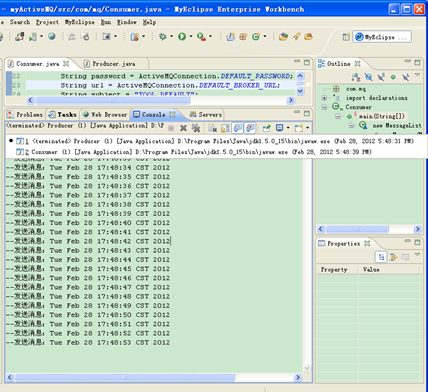Open the Debug button dropdown arrow
Image resolution: width=428 pixels, height=392 pixels.
pos(172,37)
